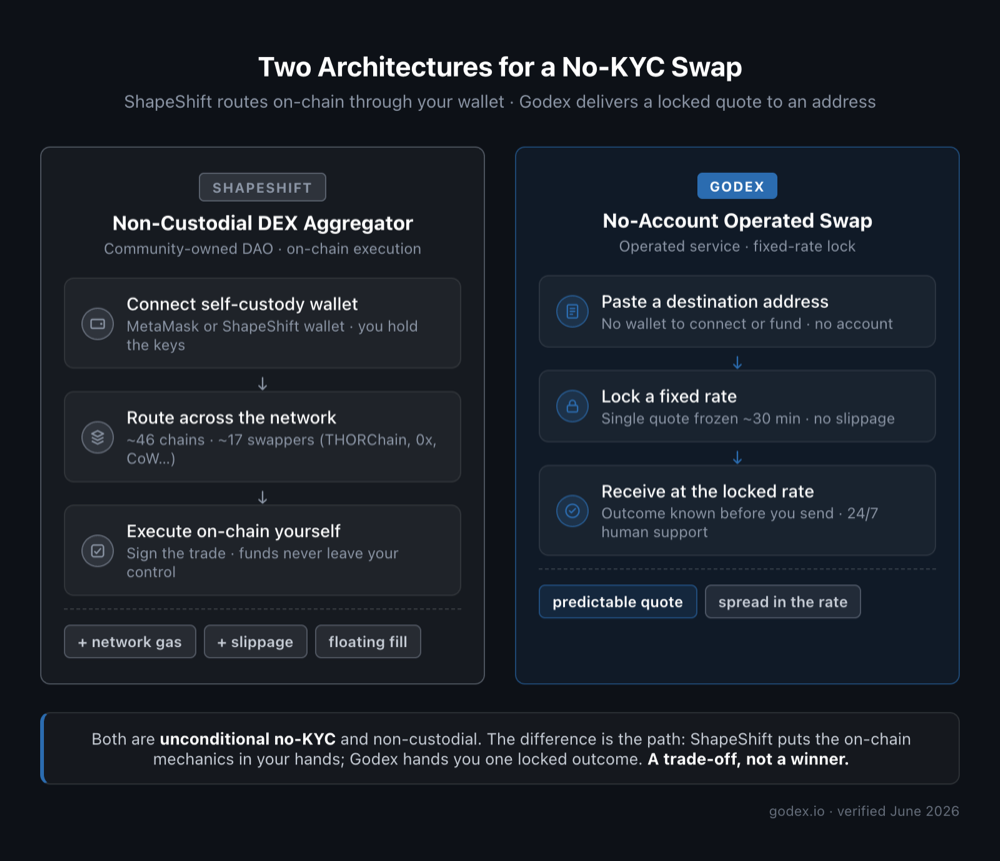This screenshot has width=1000, height=861.
Task: Select the GODEX blue badge
Action: [737, 186]
